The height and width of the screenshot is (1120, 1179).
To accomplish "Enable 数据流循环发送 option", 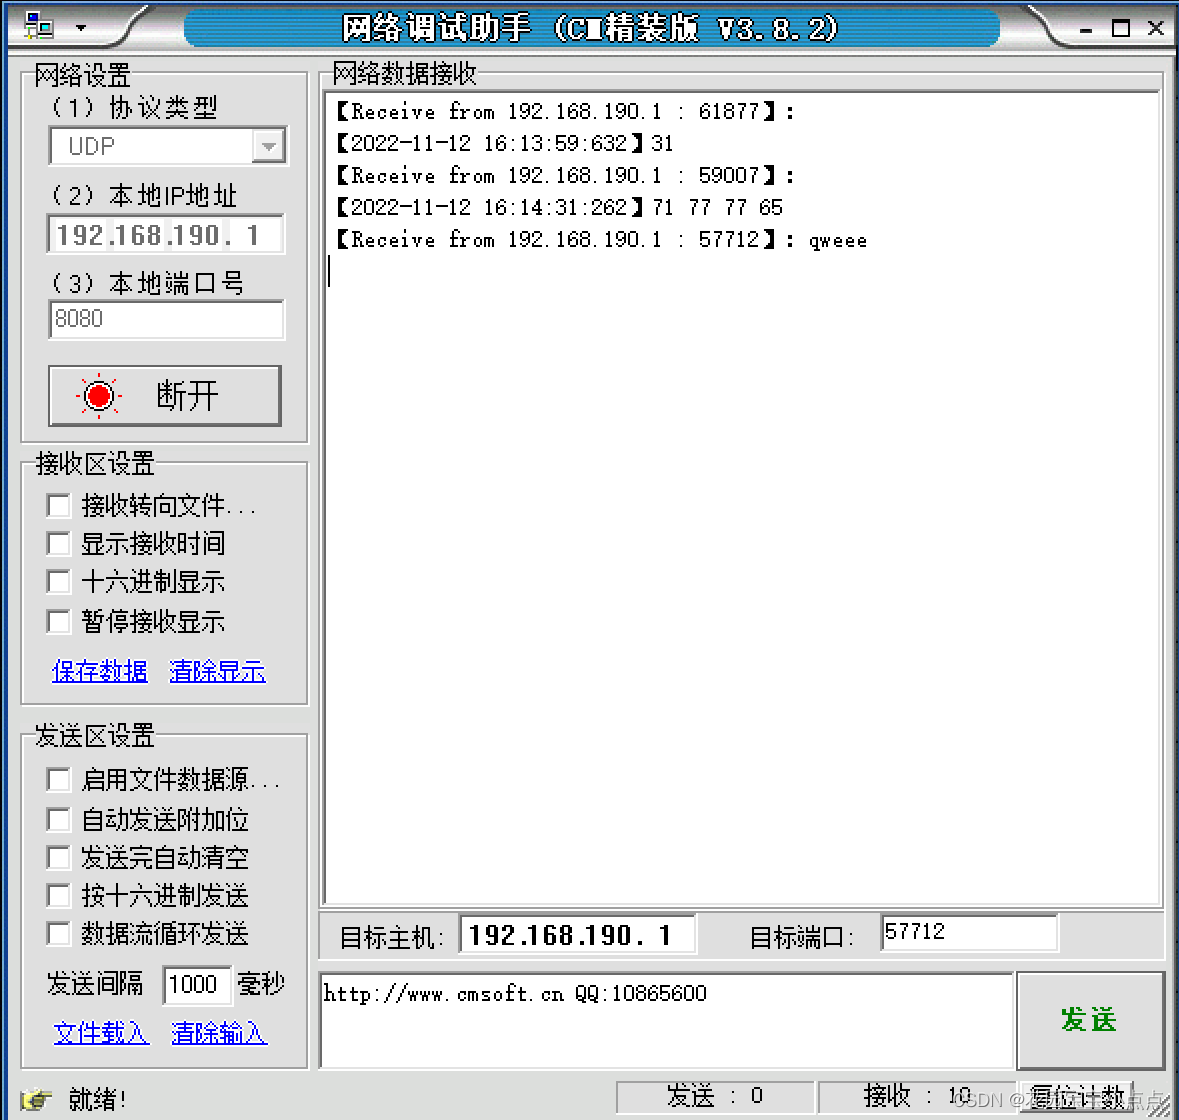I will tap(58, 933).
